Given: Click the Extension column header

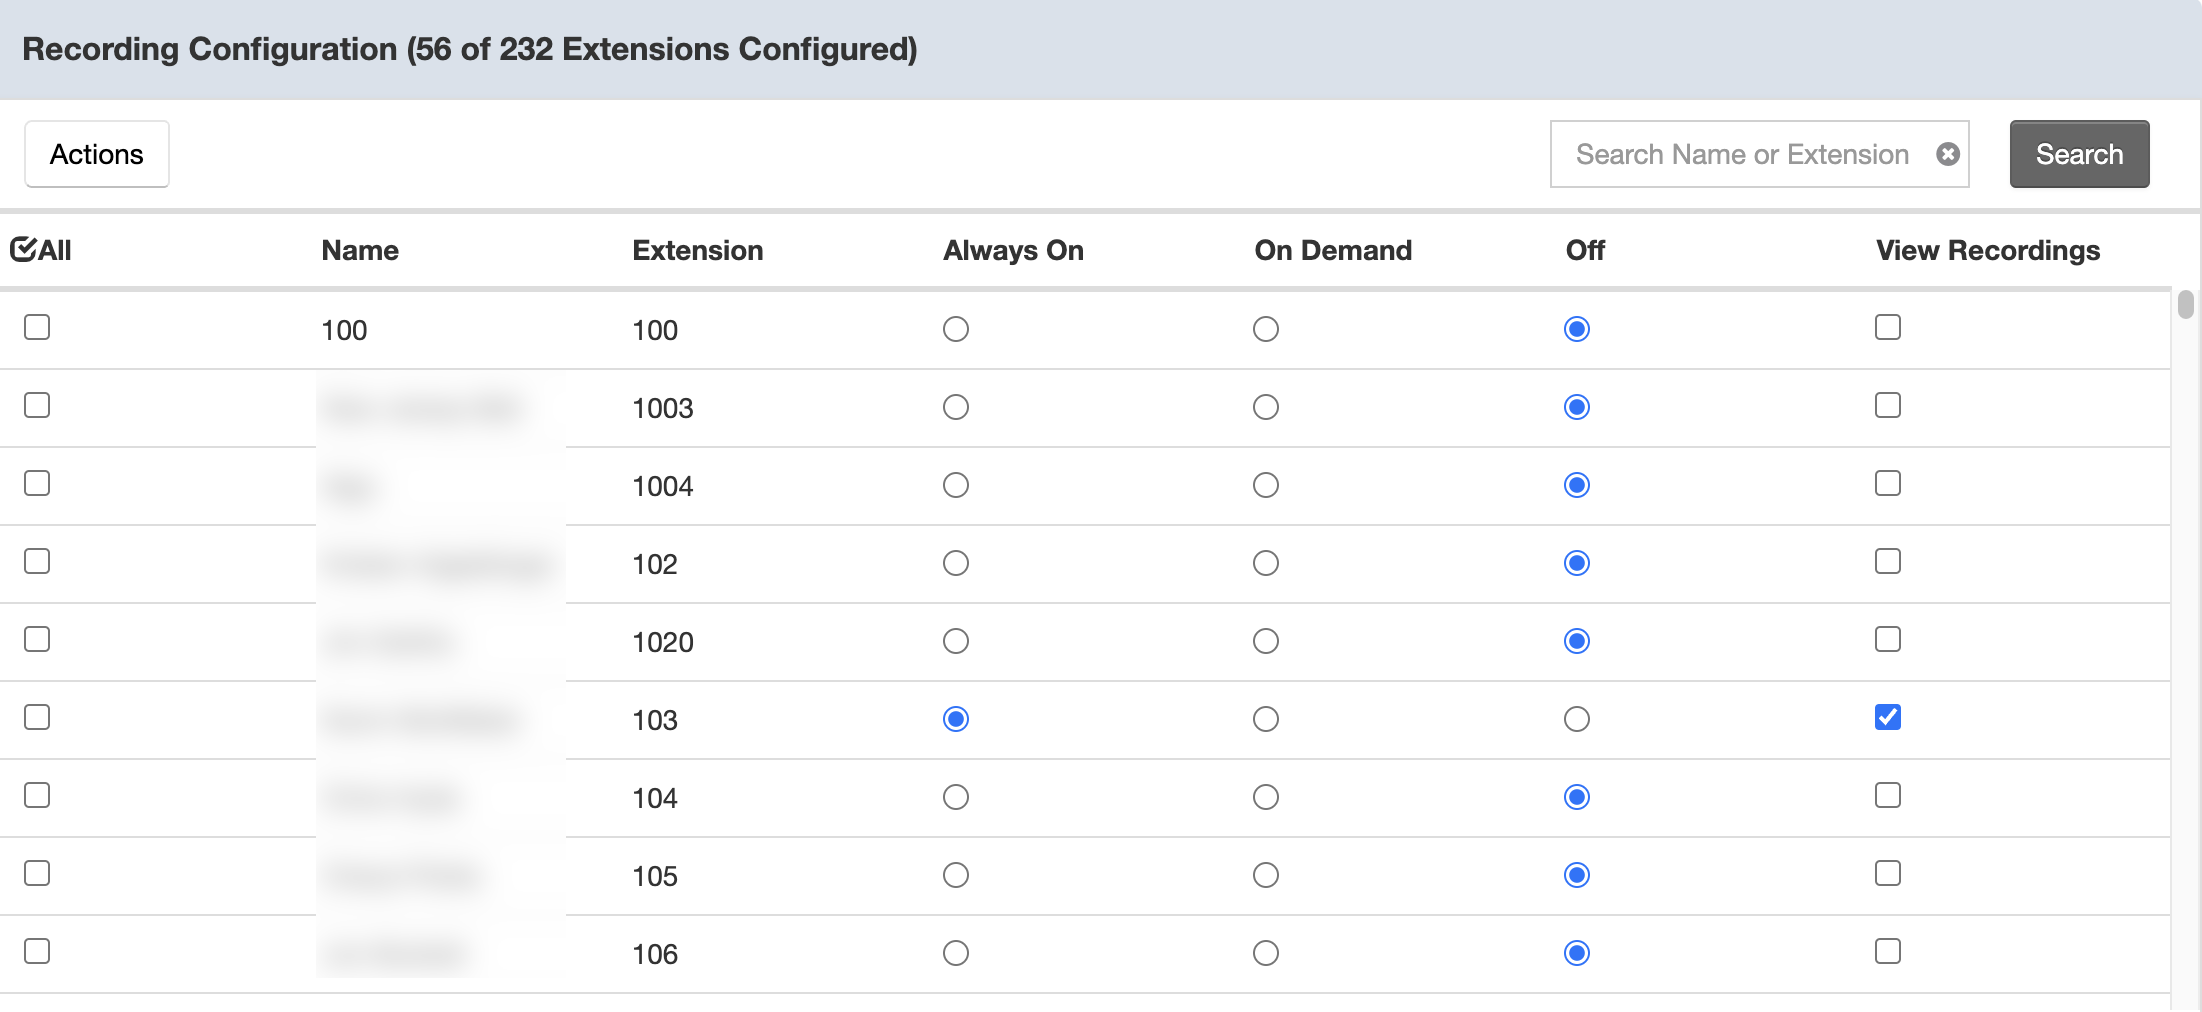Looking at the screenshot, I should [x=698, y=250].
